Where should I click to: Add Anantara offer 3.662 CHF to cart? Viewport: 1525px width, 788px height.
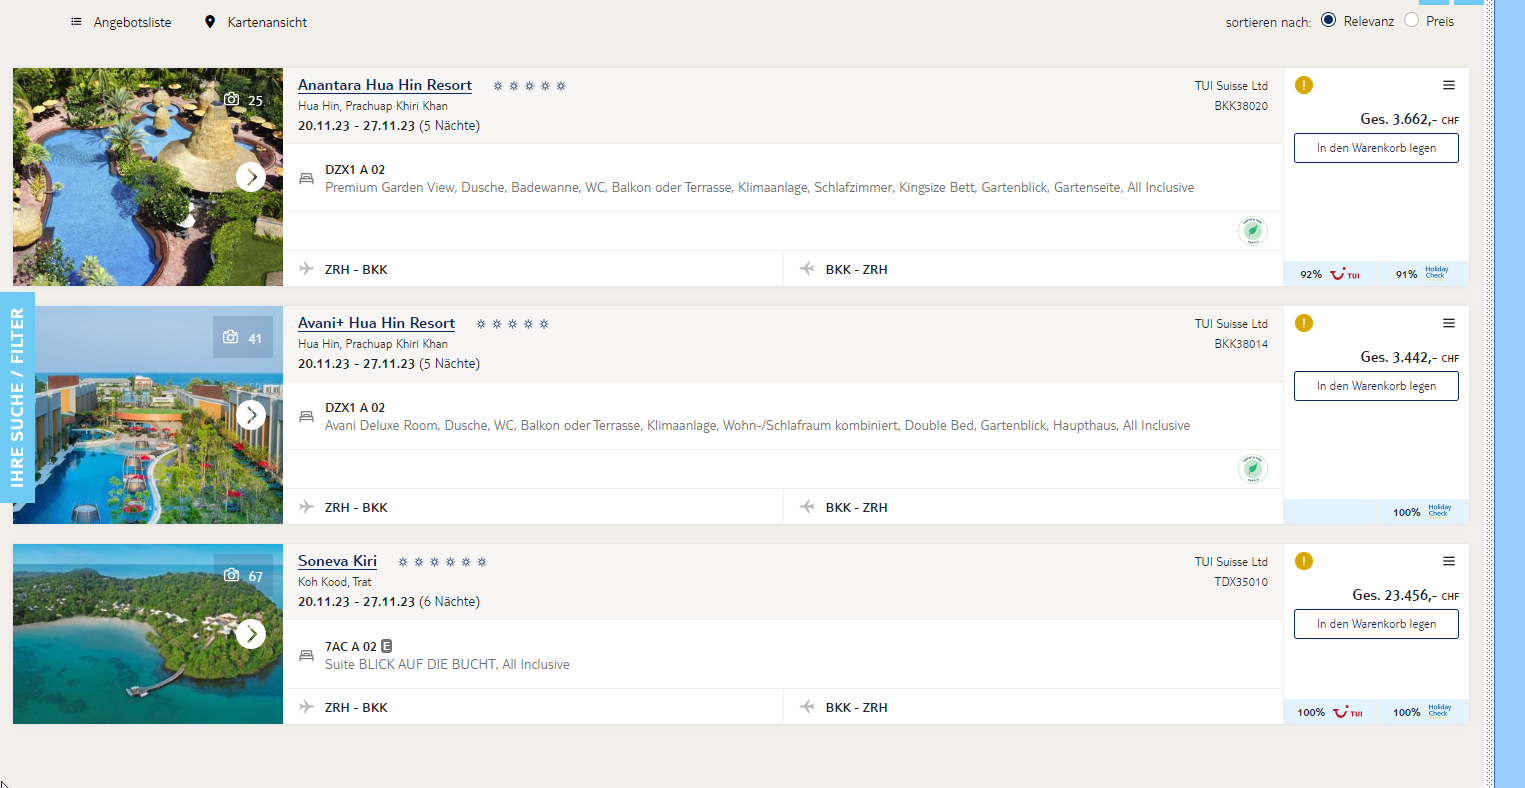pos(1376,148)
